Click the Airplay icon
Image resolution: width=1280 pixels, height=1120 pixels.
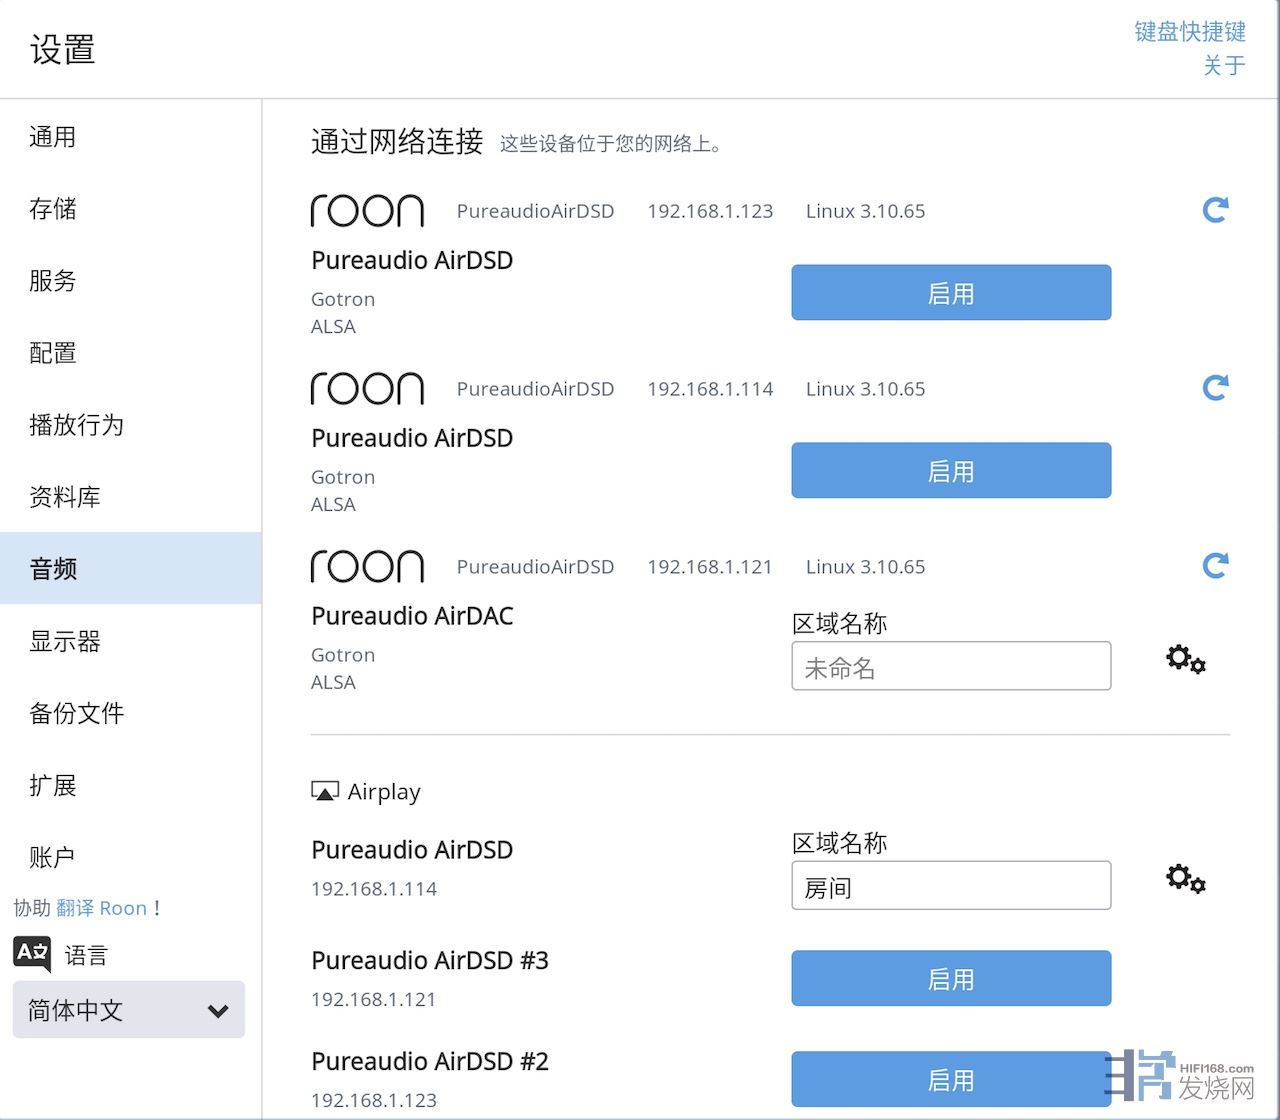click(325, 792)
